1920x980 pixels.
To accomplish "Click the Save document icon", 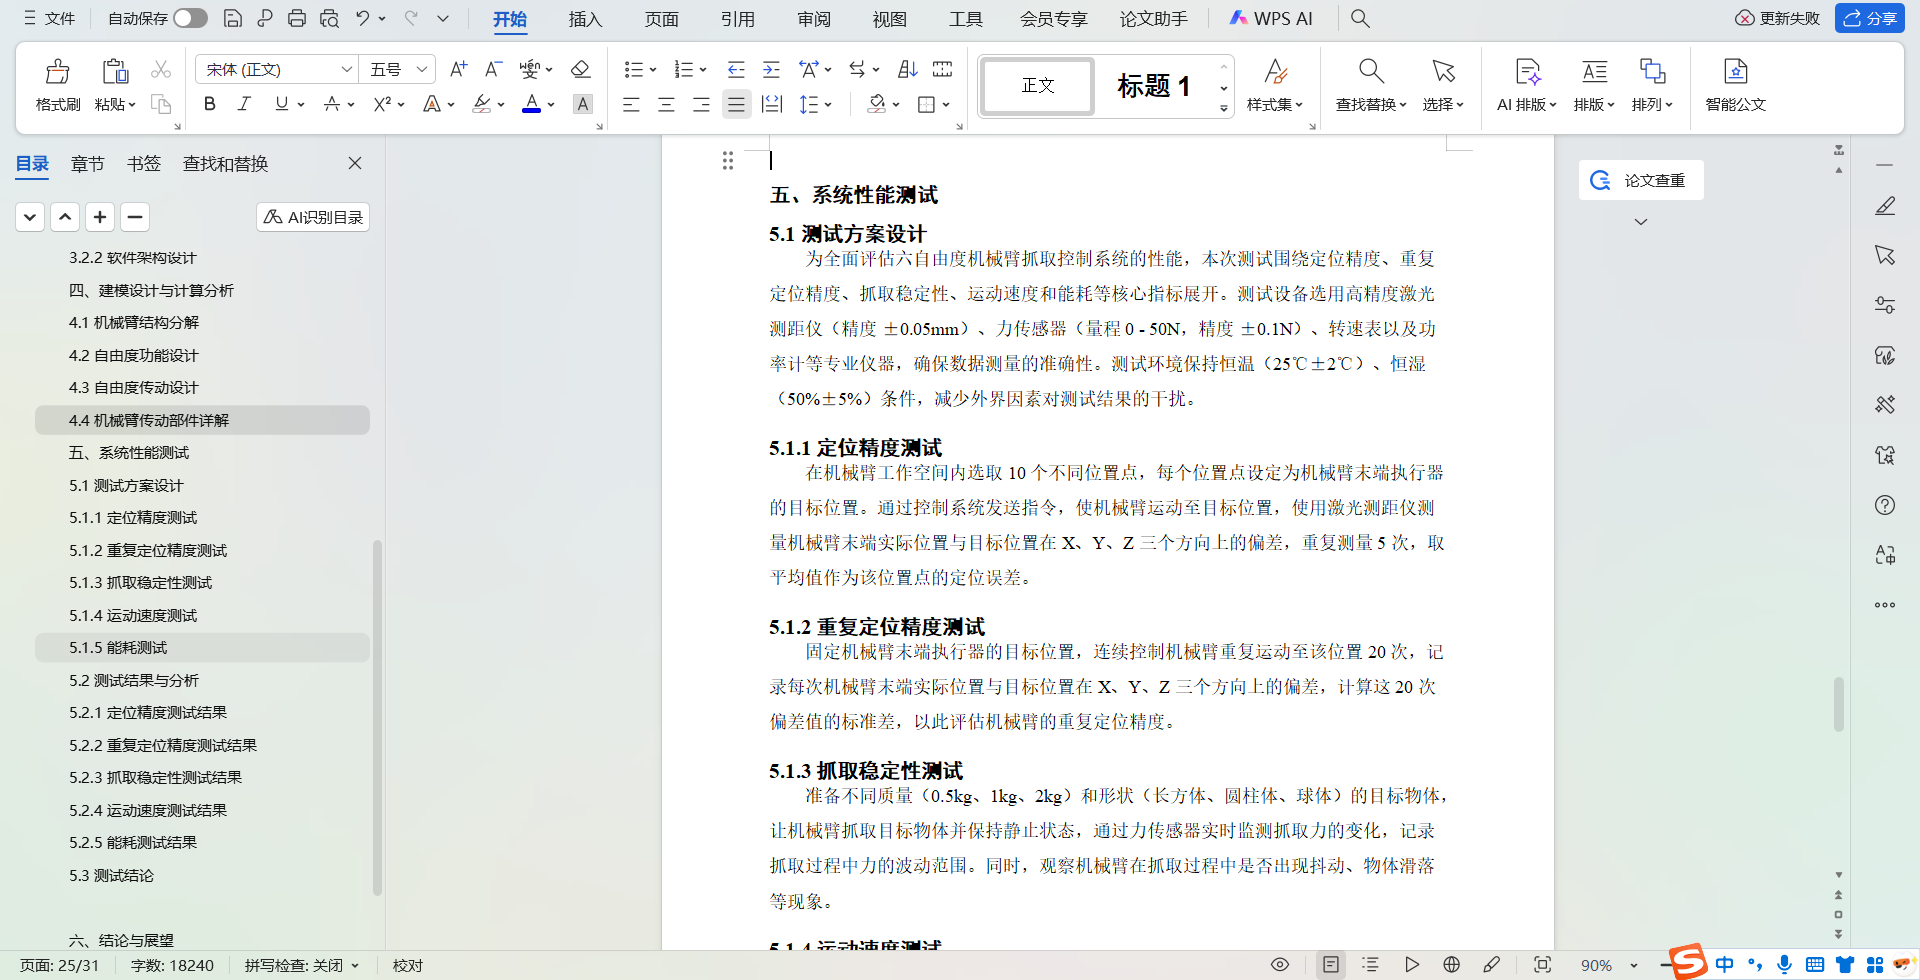I will click(x=232, y=18).
